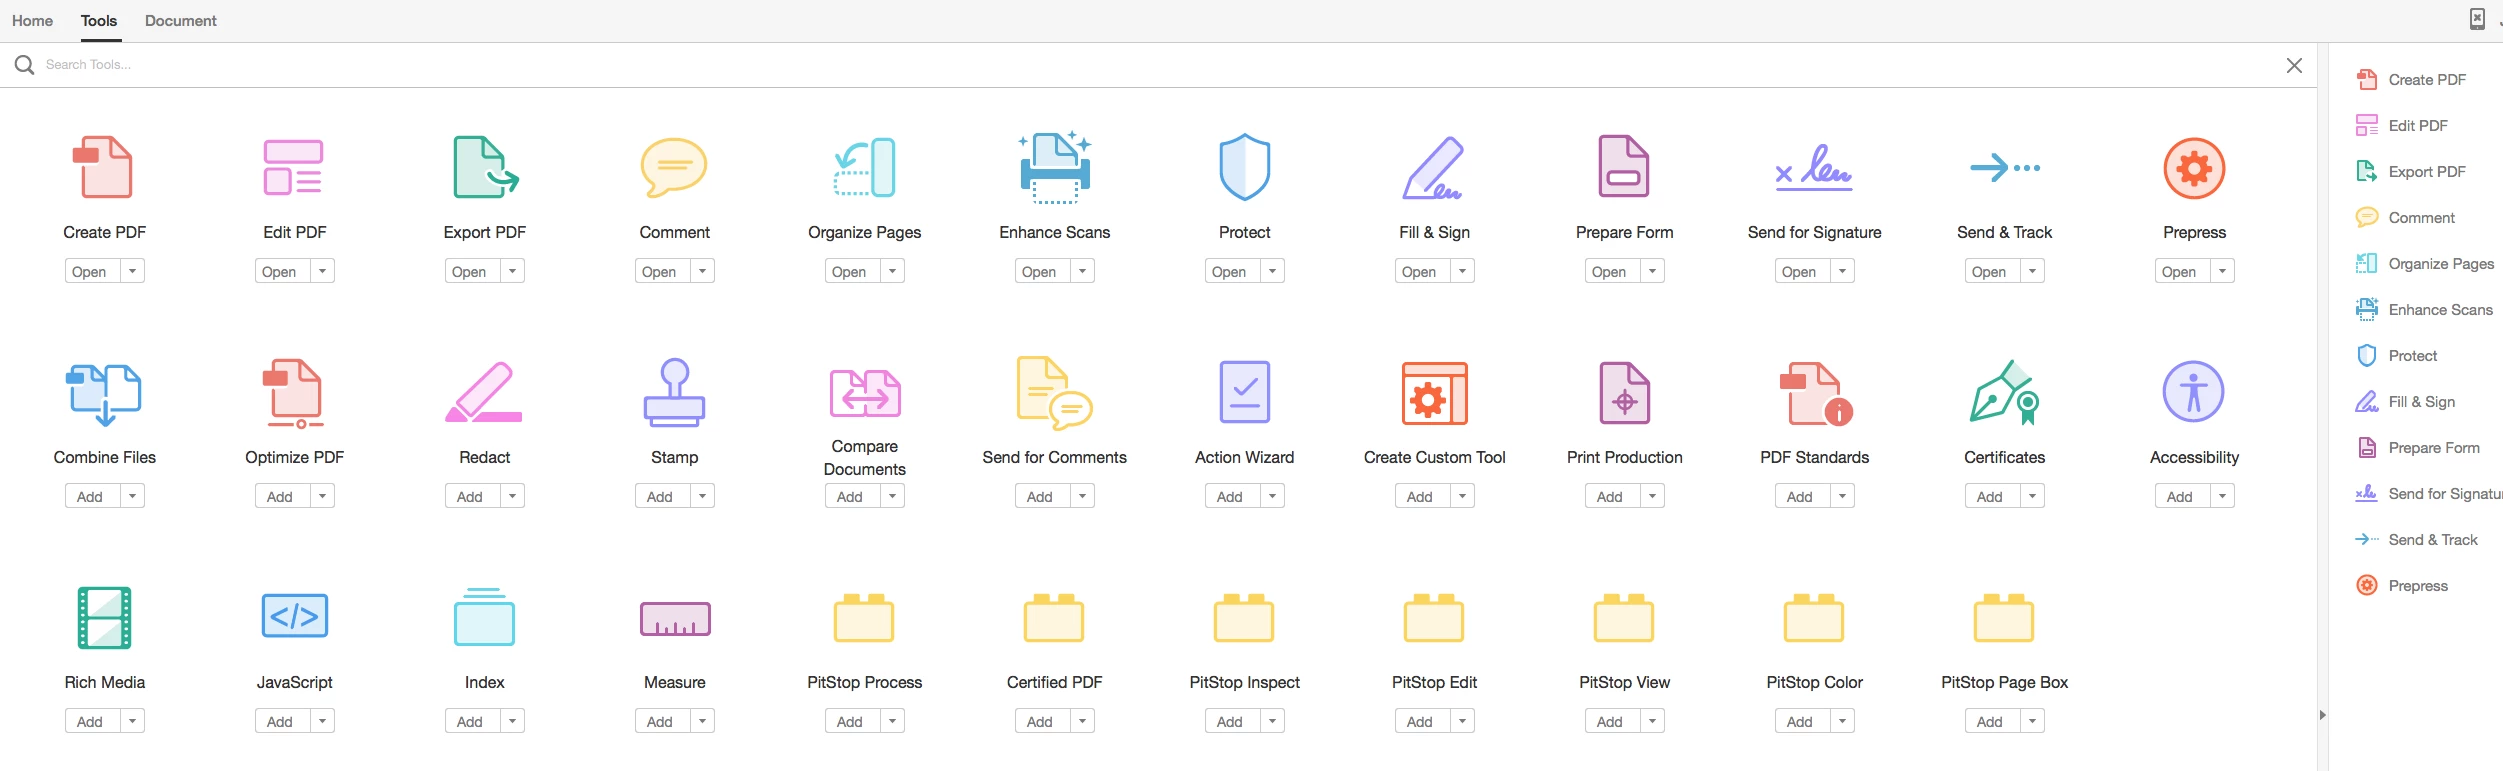Click the Certificates pen nib icon
This screenshot has height=771, width=2503.
(2004, 393)
